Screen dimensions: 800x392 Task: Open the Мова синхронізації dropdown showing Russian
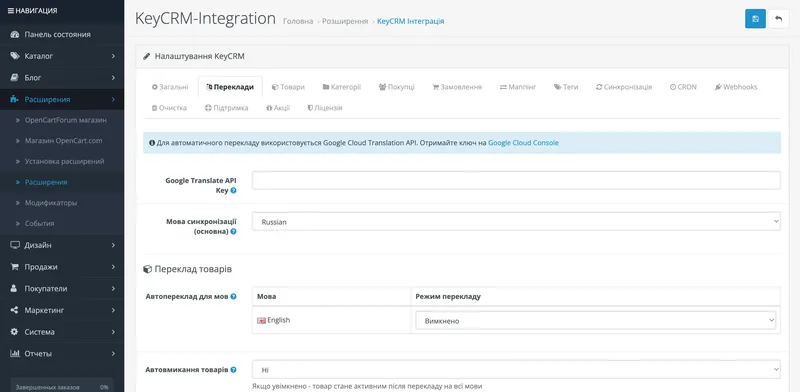(516, 222)
